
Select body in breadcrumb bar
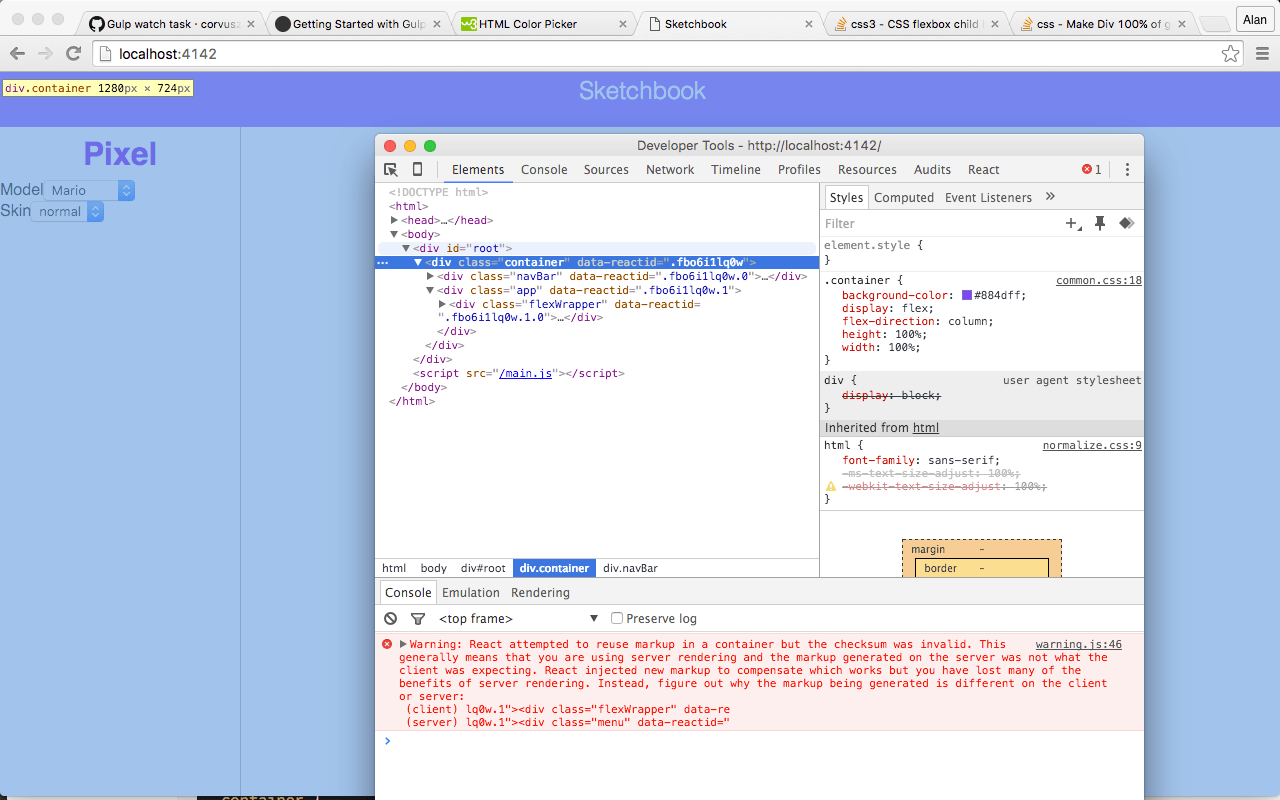[434, 568]
